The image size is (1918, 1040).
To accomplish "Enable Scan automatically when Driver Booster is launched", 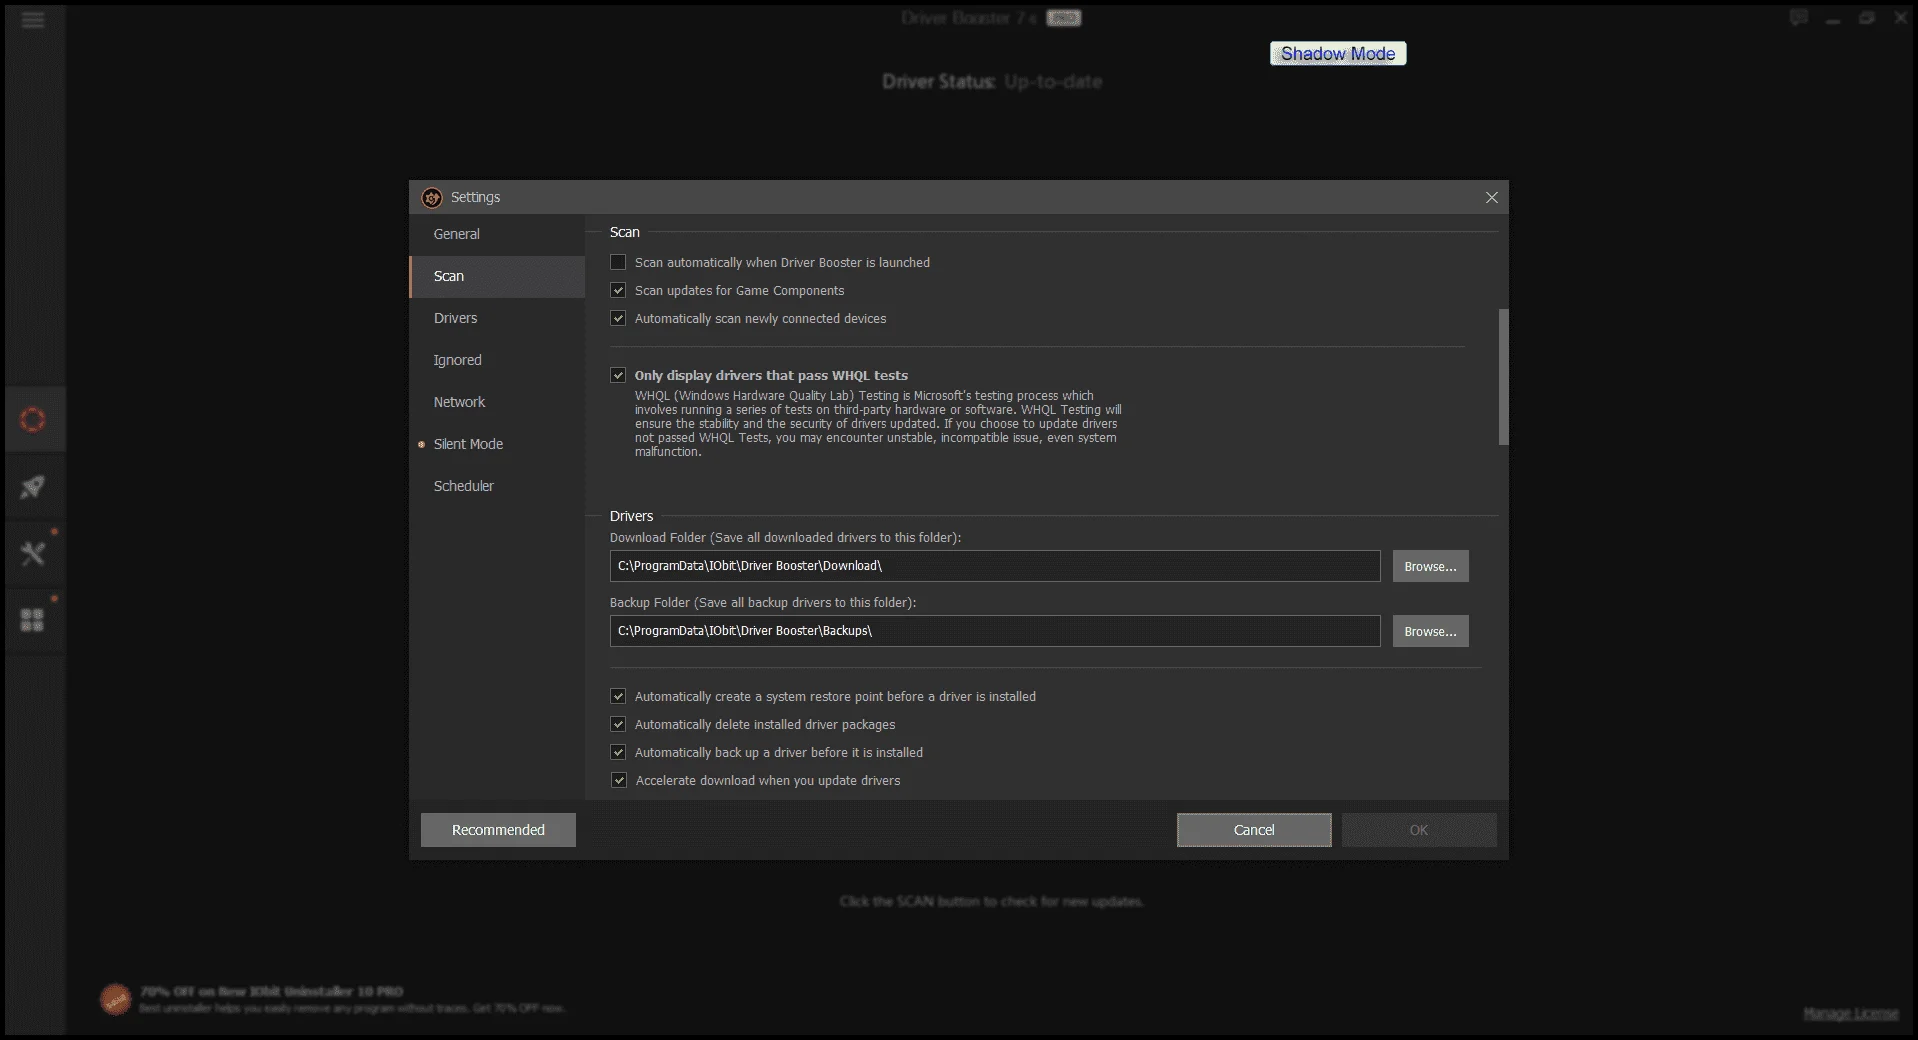I will tap(618, 262).
